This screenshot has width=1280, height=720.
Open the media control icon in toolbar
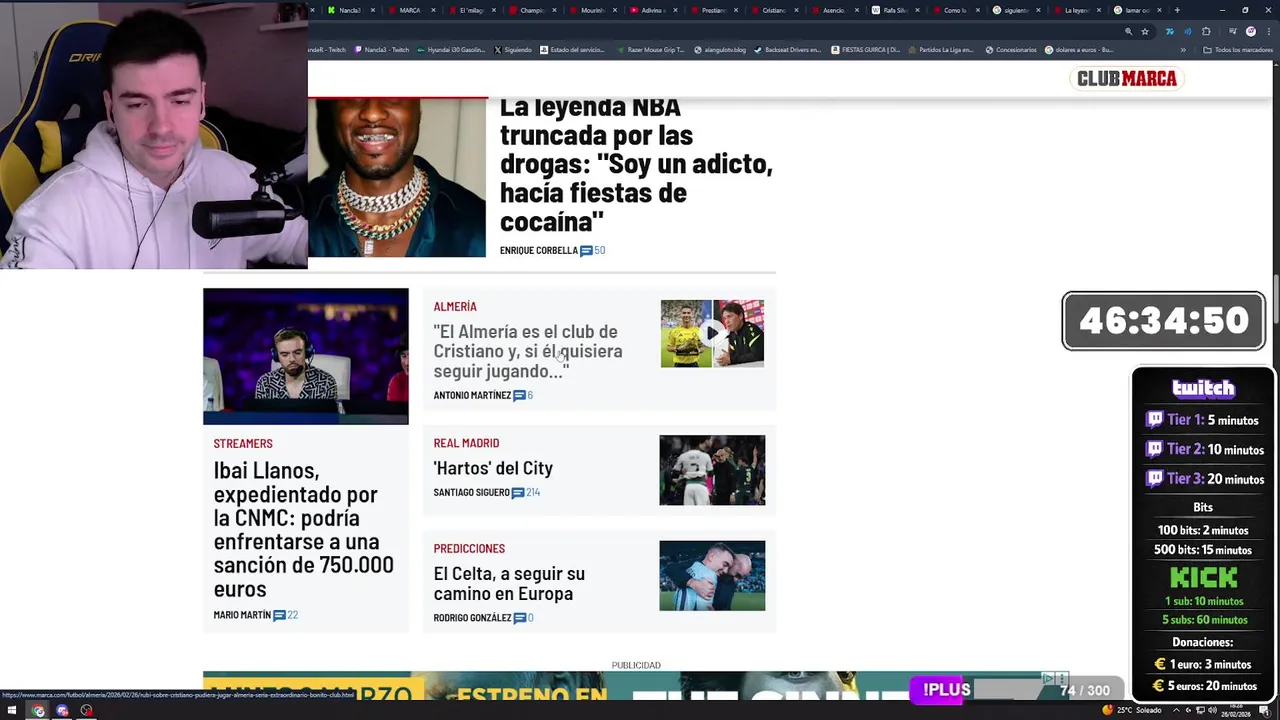(1232, 31)
